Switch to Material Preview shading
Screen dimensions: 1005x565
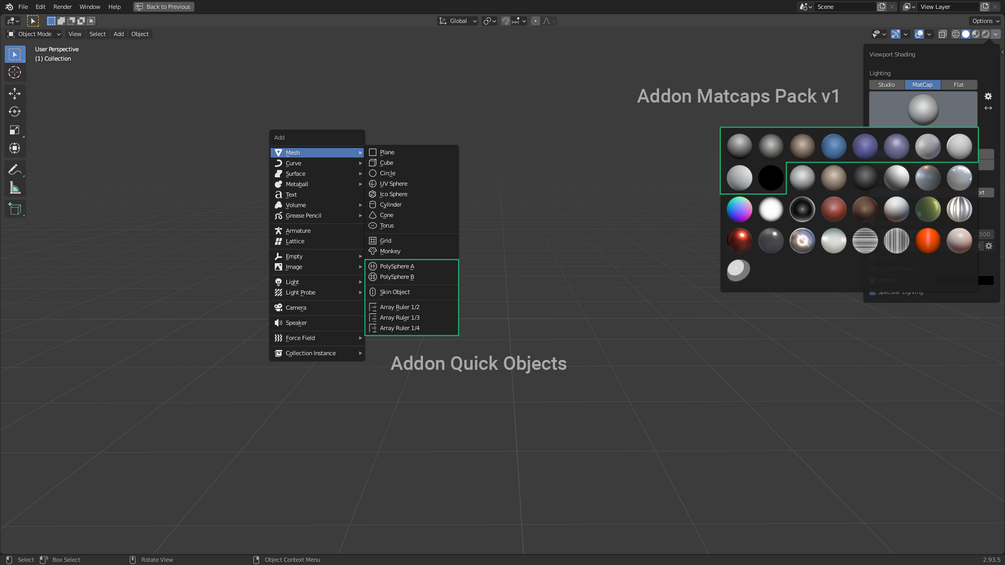tap(976, 34)
